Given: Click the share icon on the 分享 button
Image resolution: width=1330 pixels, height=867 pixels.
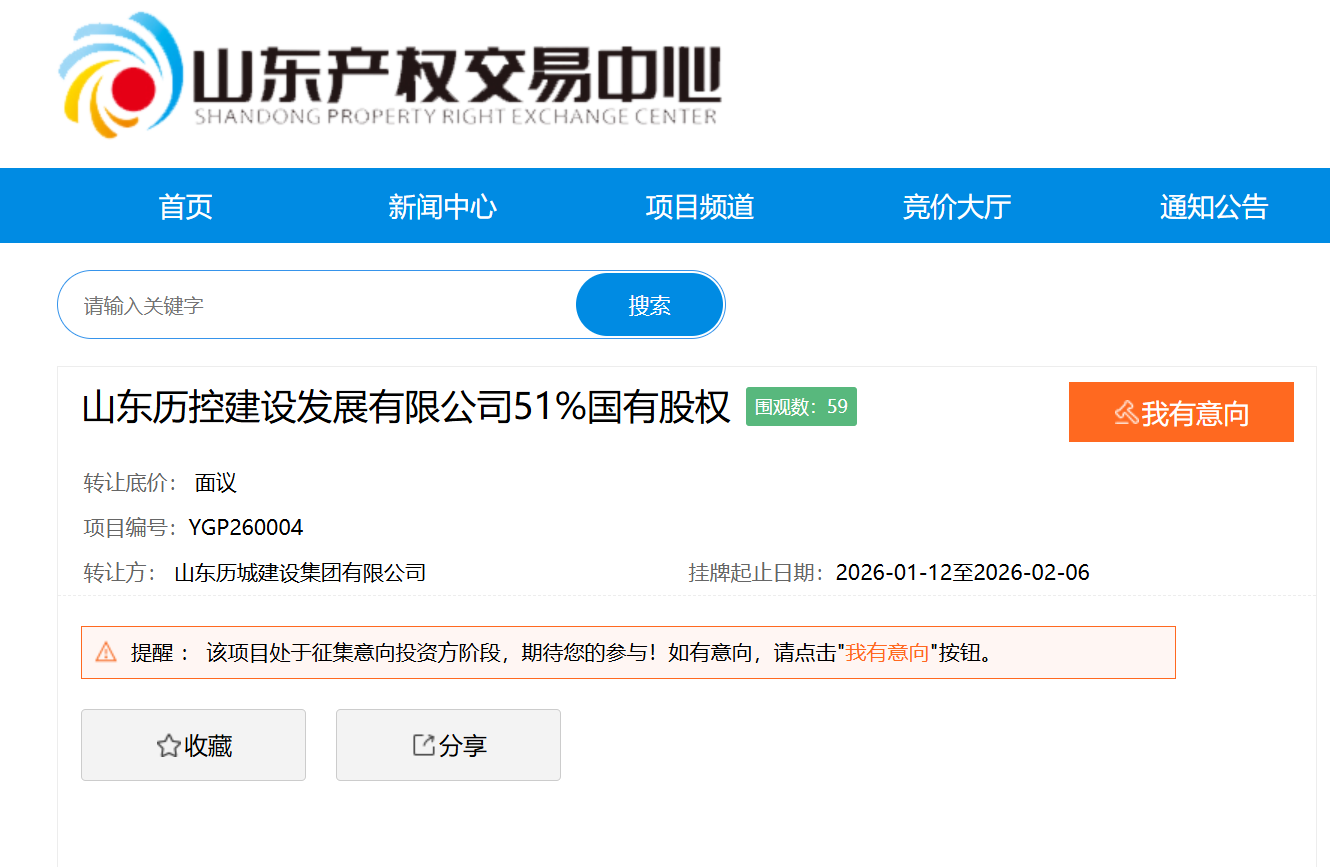Looking at the screenshot, I should coord(424,745).
